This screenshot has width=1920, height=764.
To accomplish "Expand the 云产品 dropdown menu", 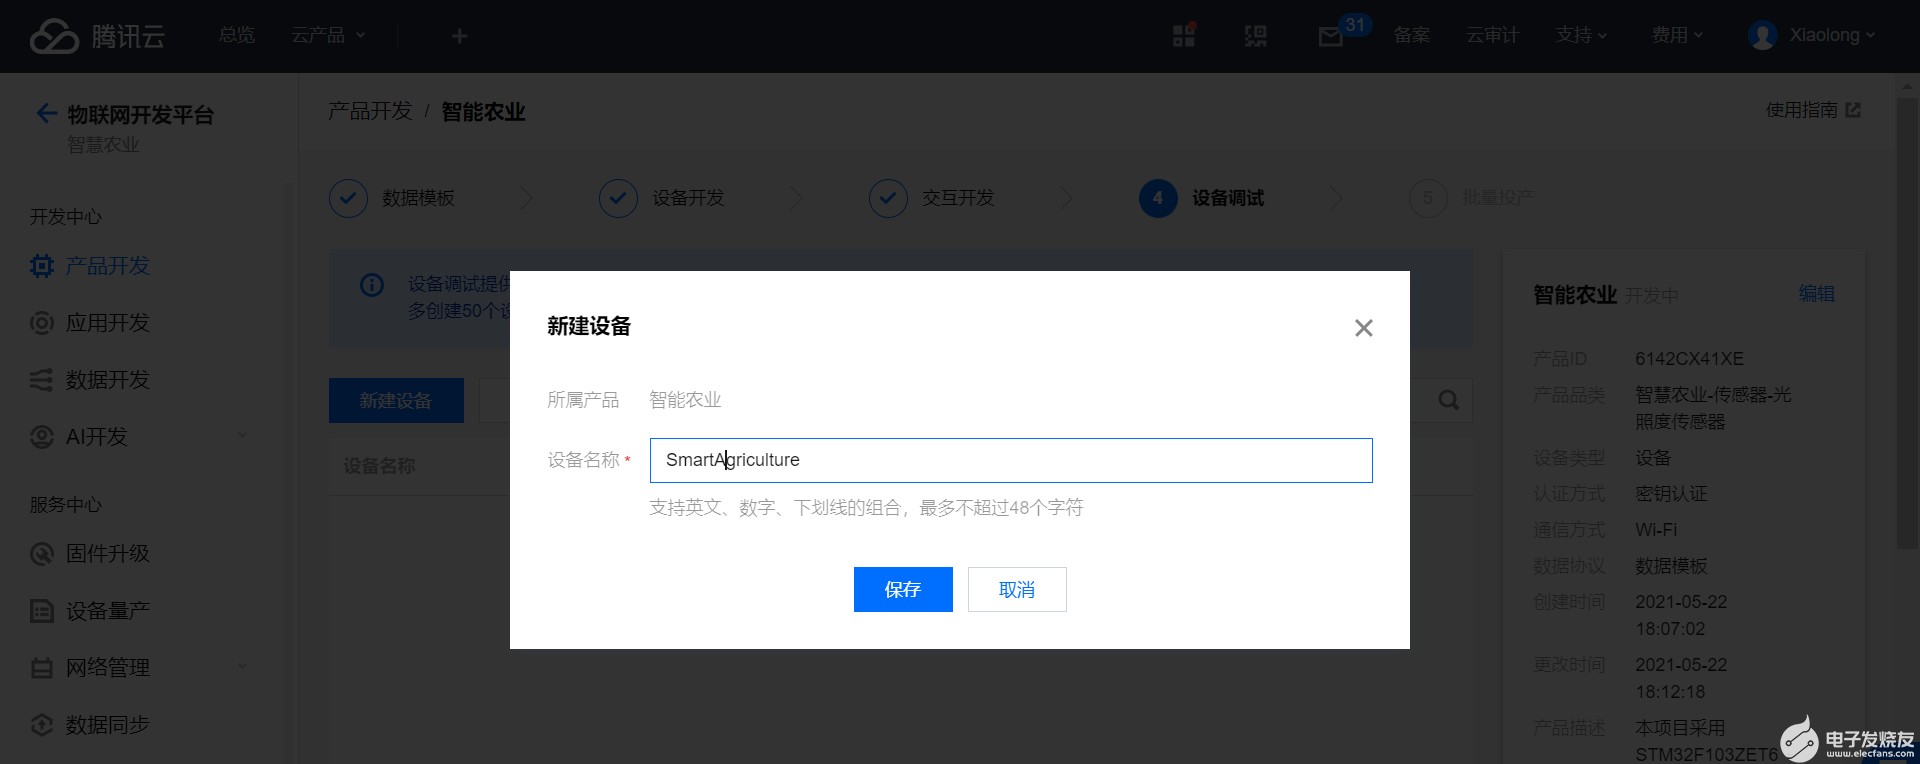I will (x=328, y=36).
